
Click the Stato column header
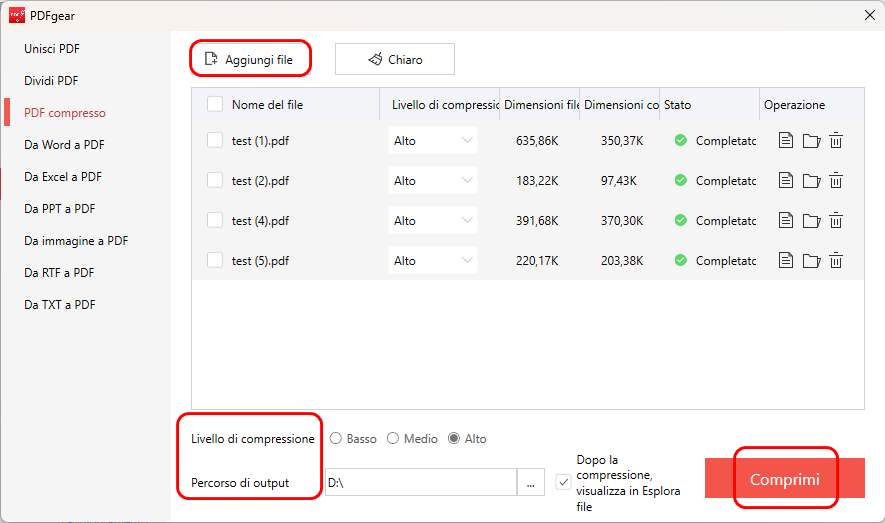click(677, 104)
